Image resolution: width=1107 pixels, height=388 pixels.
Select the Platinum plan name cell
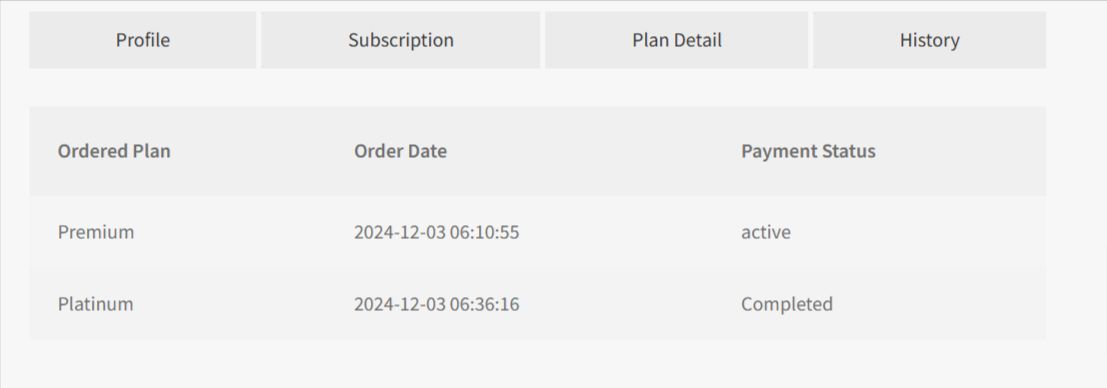tap(95, 304)
